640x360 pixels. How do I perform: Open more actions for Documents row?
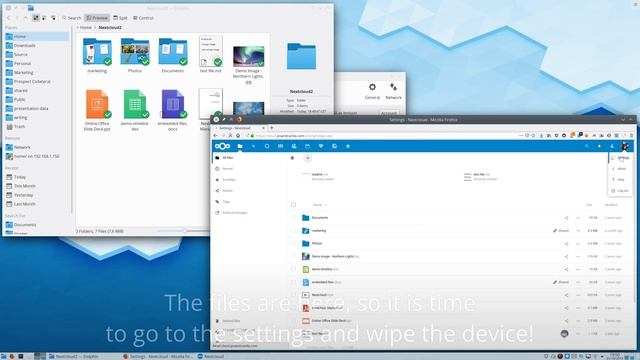click(578, 218)
